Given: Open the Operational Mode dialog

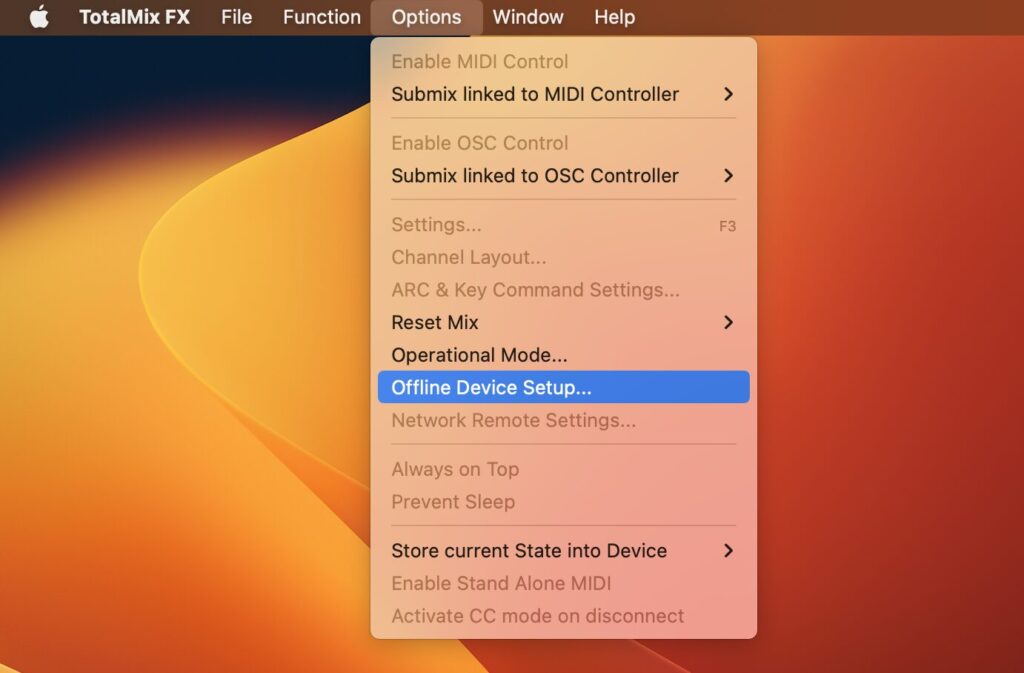Looking at the screenshot, I should pos(478,354).
